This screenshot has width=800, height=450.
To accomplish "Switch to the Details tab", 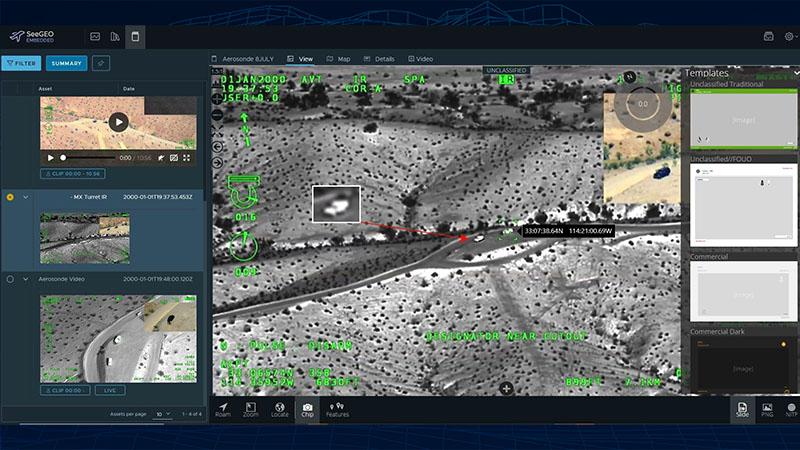I will (379, 59).
